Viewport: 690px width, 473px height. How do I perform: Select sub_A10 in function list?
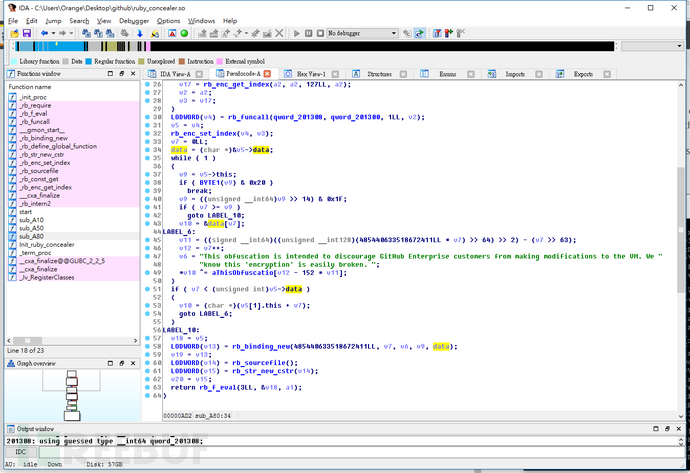tap(31, 220)
